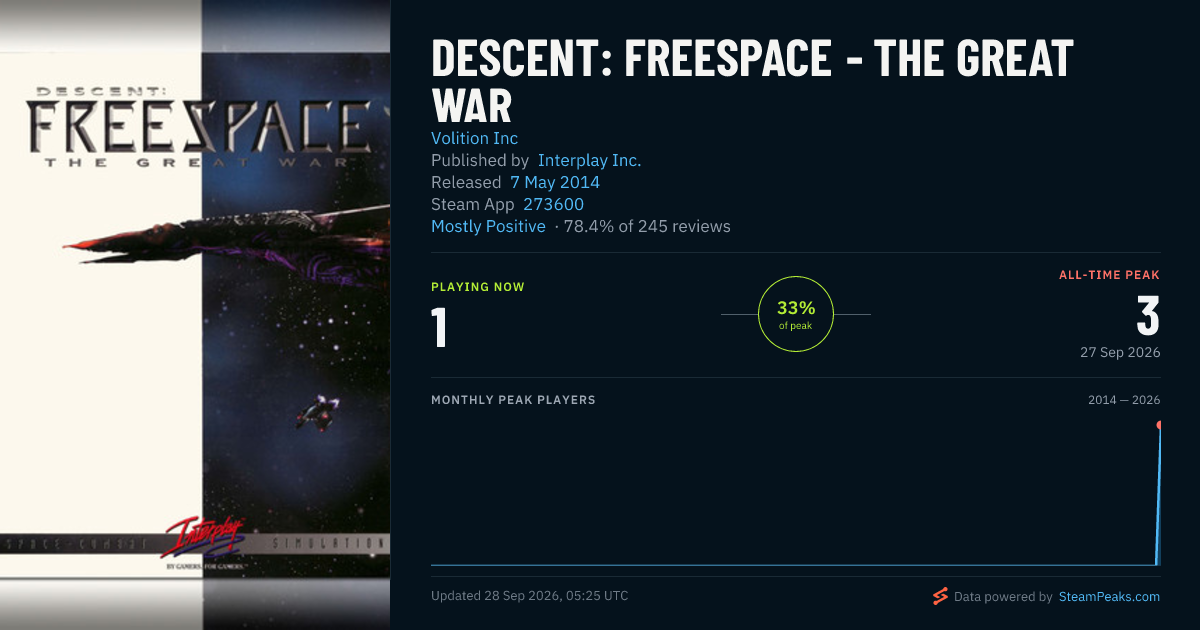
Task: Click the 33% of peak circle
Action: [x=796, y=314]
